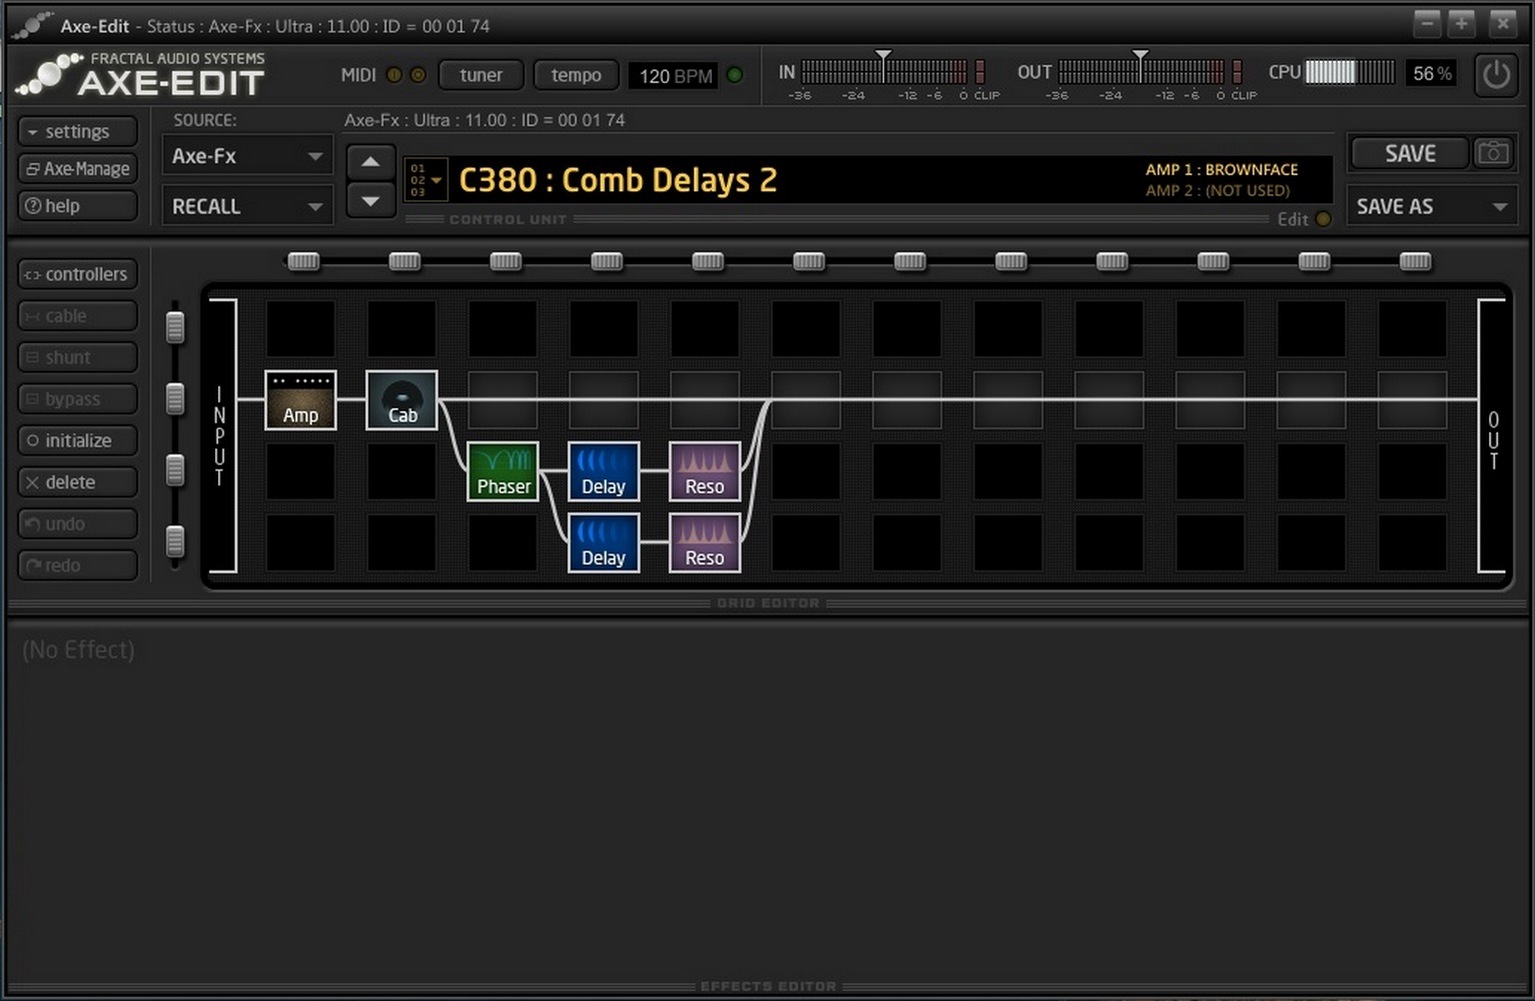Select the Amp block in the grid
Image resolution: width=1535 pixels, height=1001 pixels.
coord(300,400)
